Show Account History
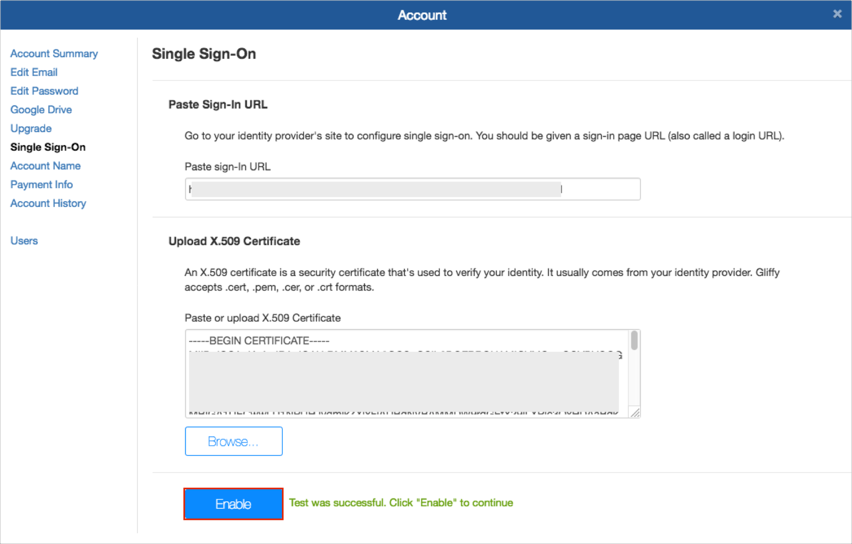Viewport: 852px width, 544px height. pos(48,203)
